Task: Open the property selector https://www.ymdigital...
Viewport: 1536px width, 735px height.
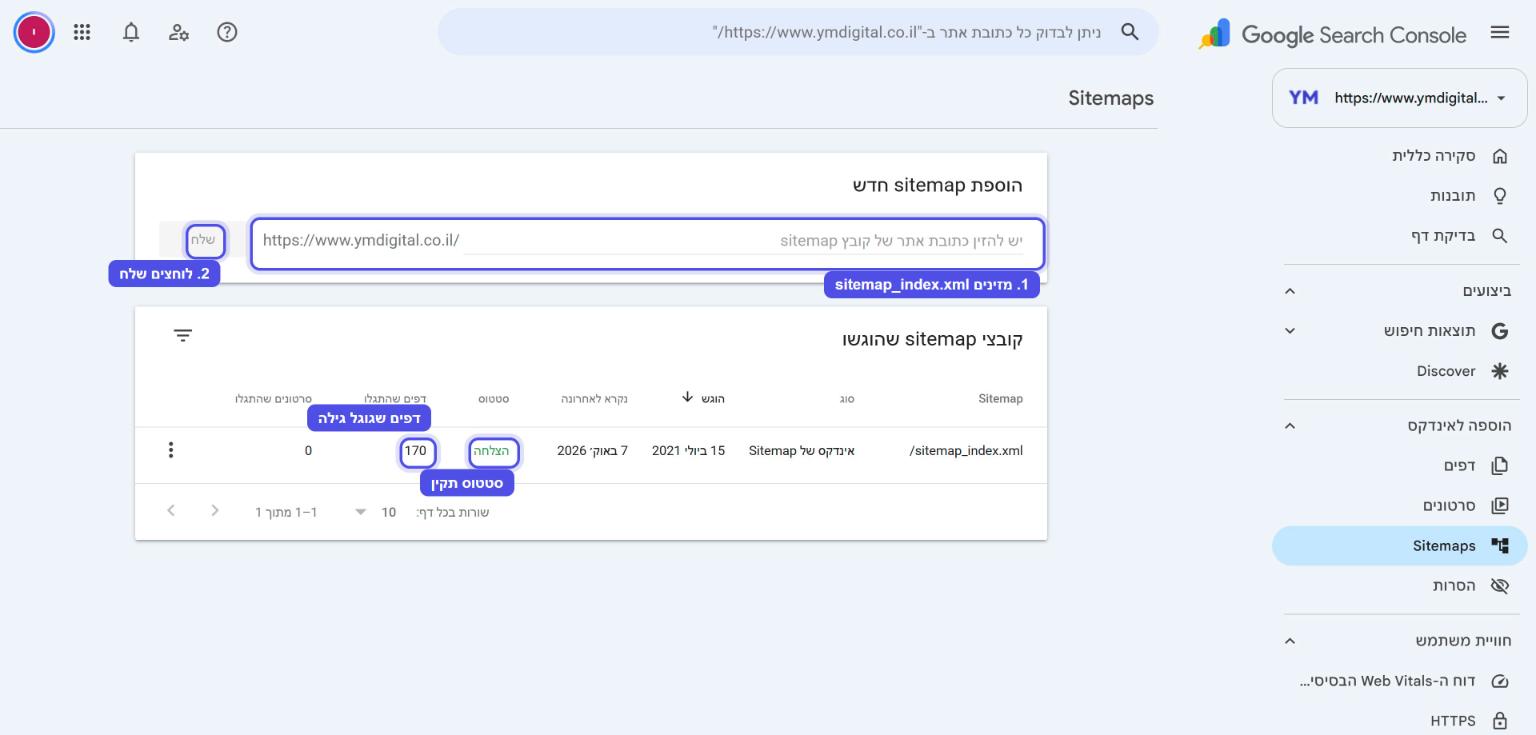Action: [1399, 98]
